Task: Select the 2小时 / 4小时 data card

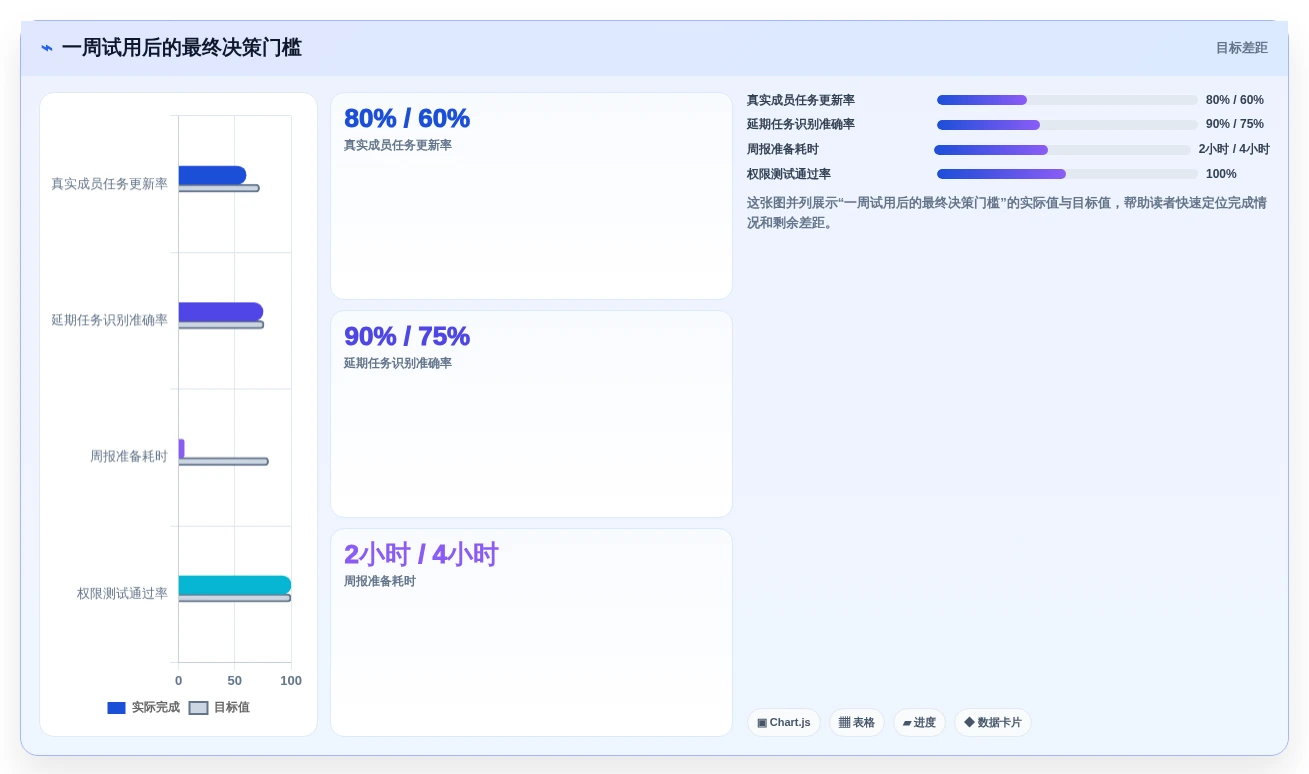Action: [x=531, y=632]
